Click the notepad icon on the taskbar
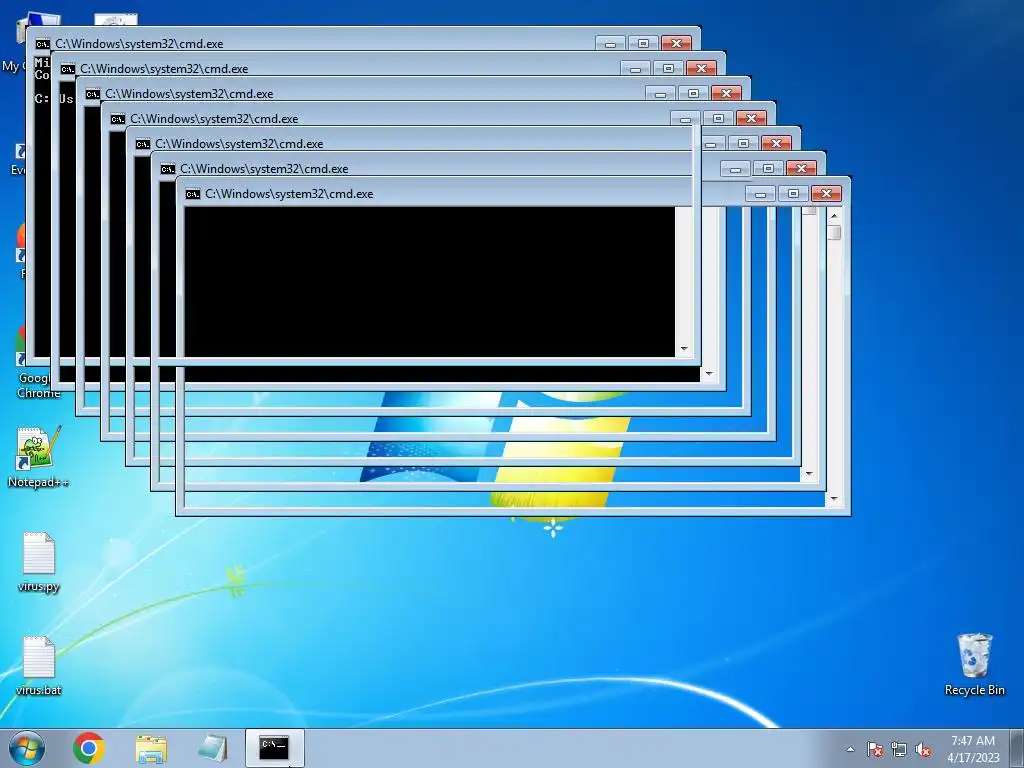The image size is (1024, 768). [x=212, y=748]
